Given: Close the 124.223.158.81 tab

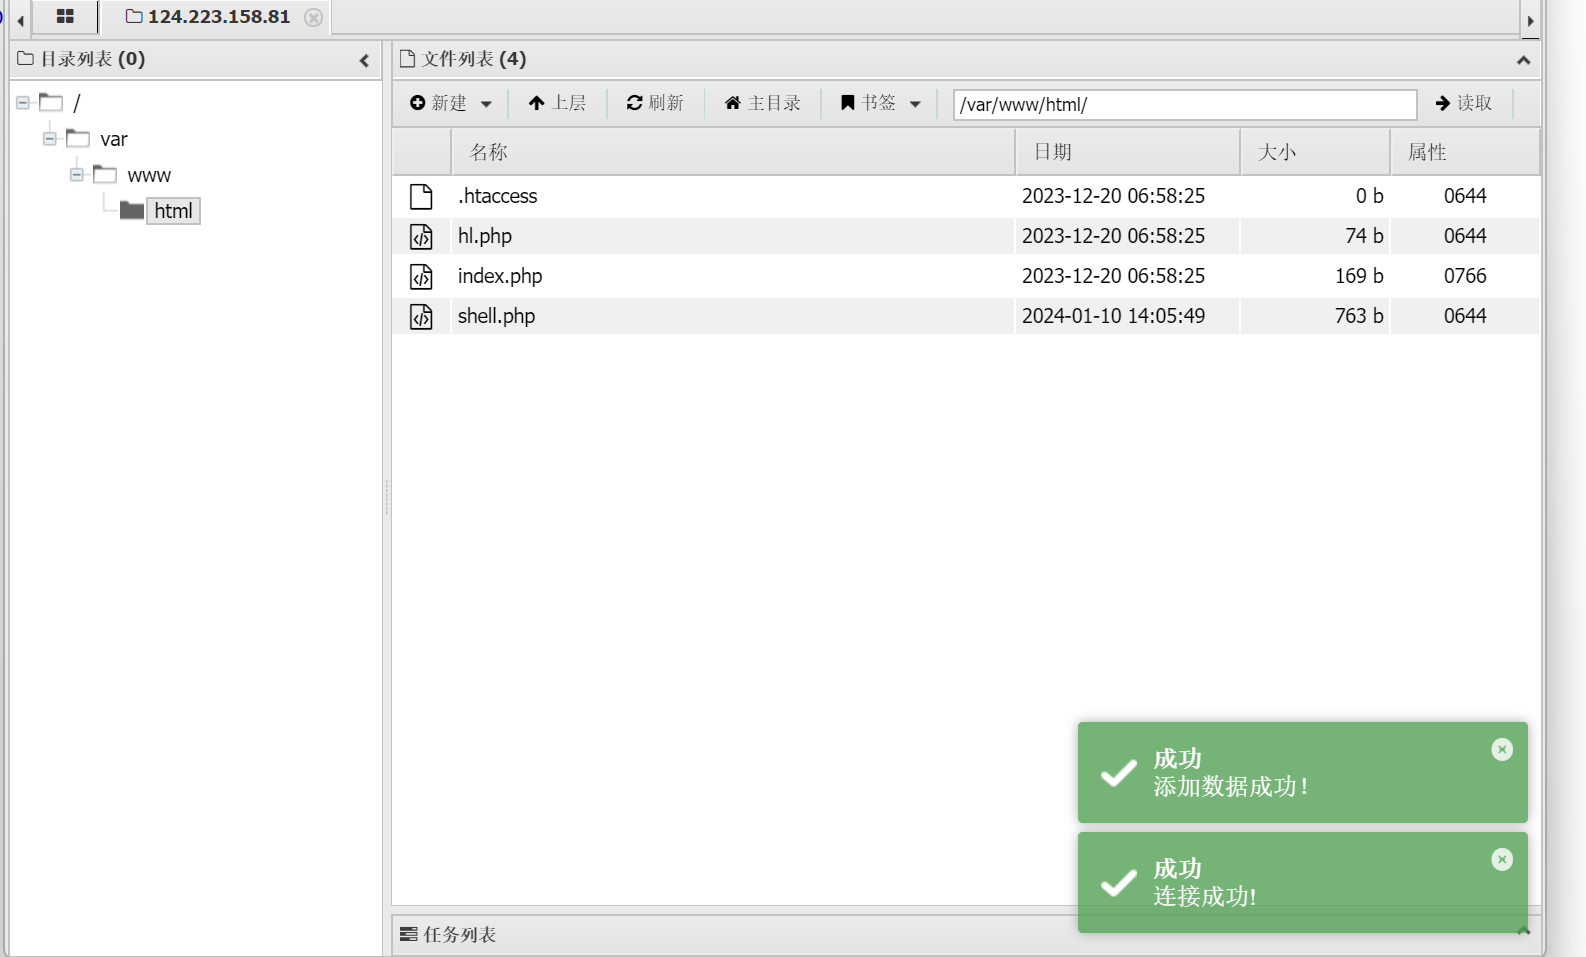Looking at the screenshot, I should click(x=313, y=18).
